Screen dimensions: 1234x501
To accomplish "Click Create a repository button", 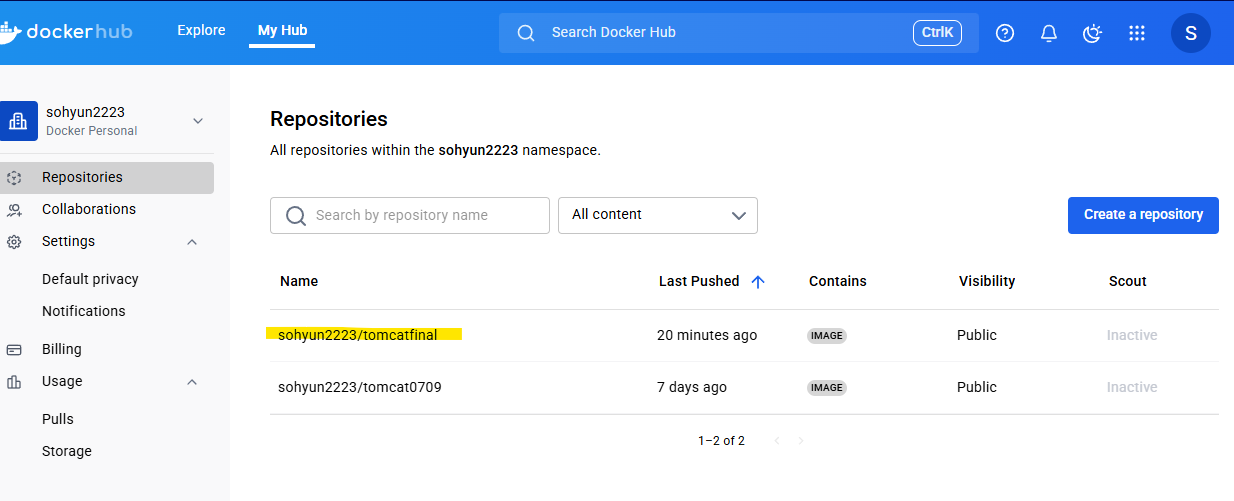I will [x=1143, y=215].
